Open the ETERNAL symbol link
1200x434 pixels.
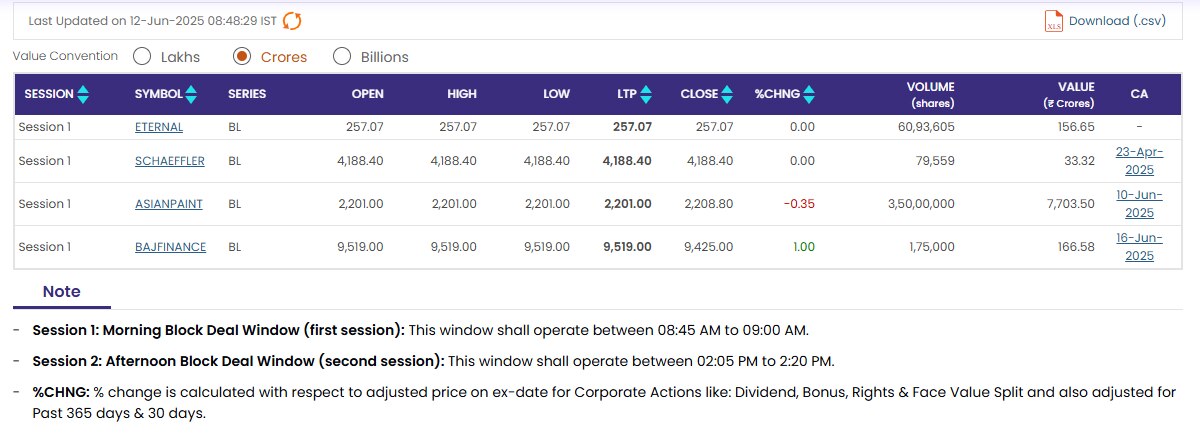coord(159,127)
